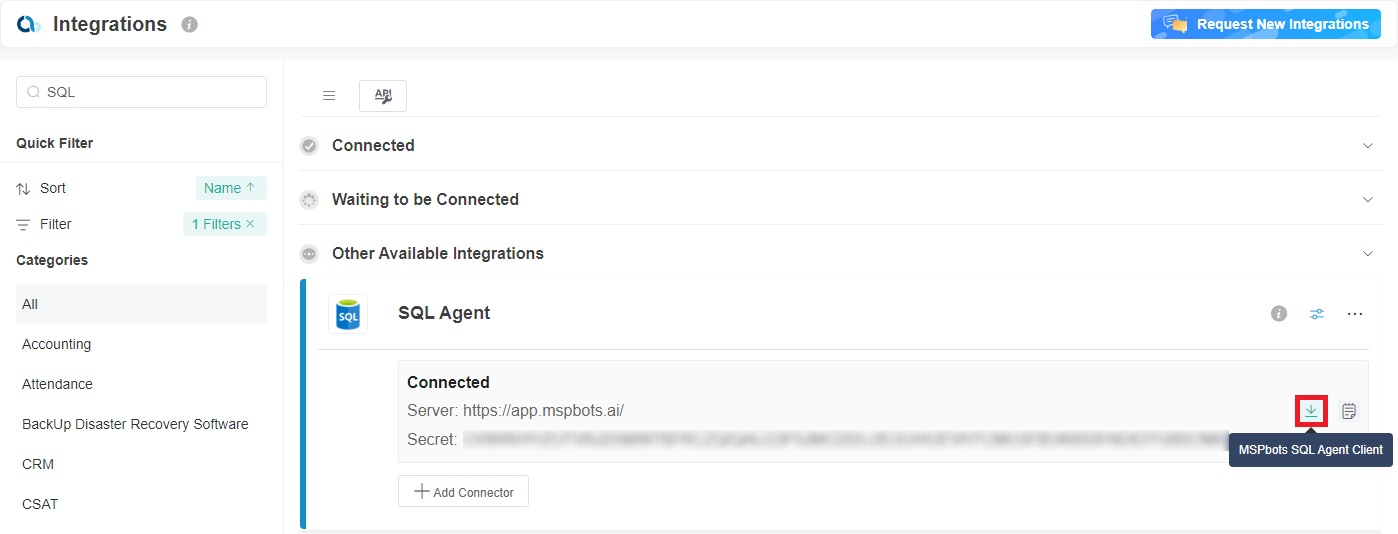The height and width of the screenshot is (534, 1398).
Task: Collapse the Connected section
Action: tap(1368, 146)
